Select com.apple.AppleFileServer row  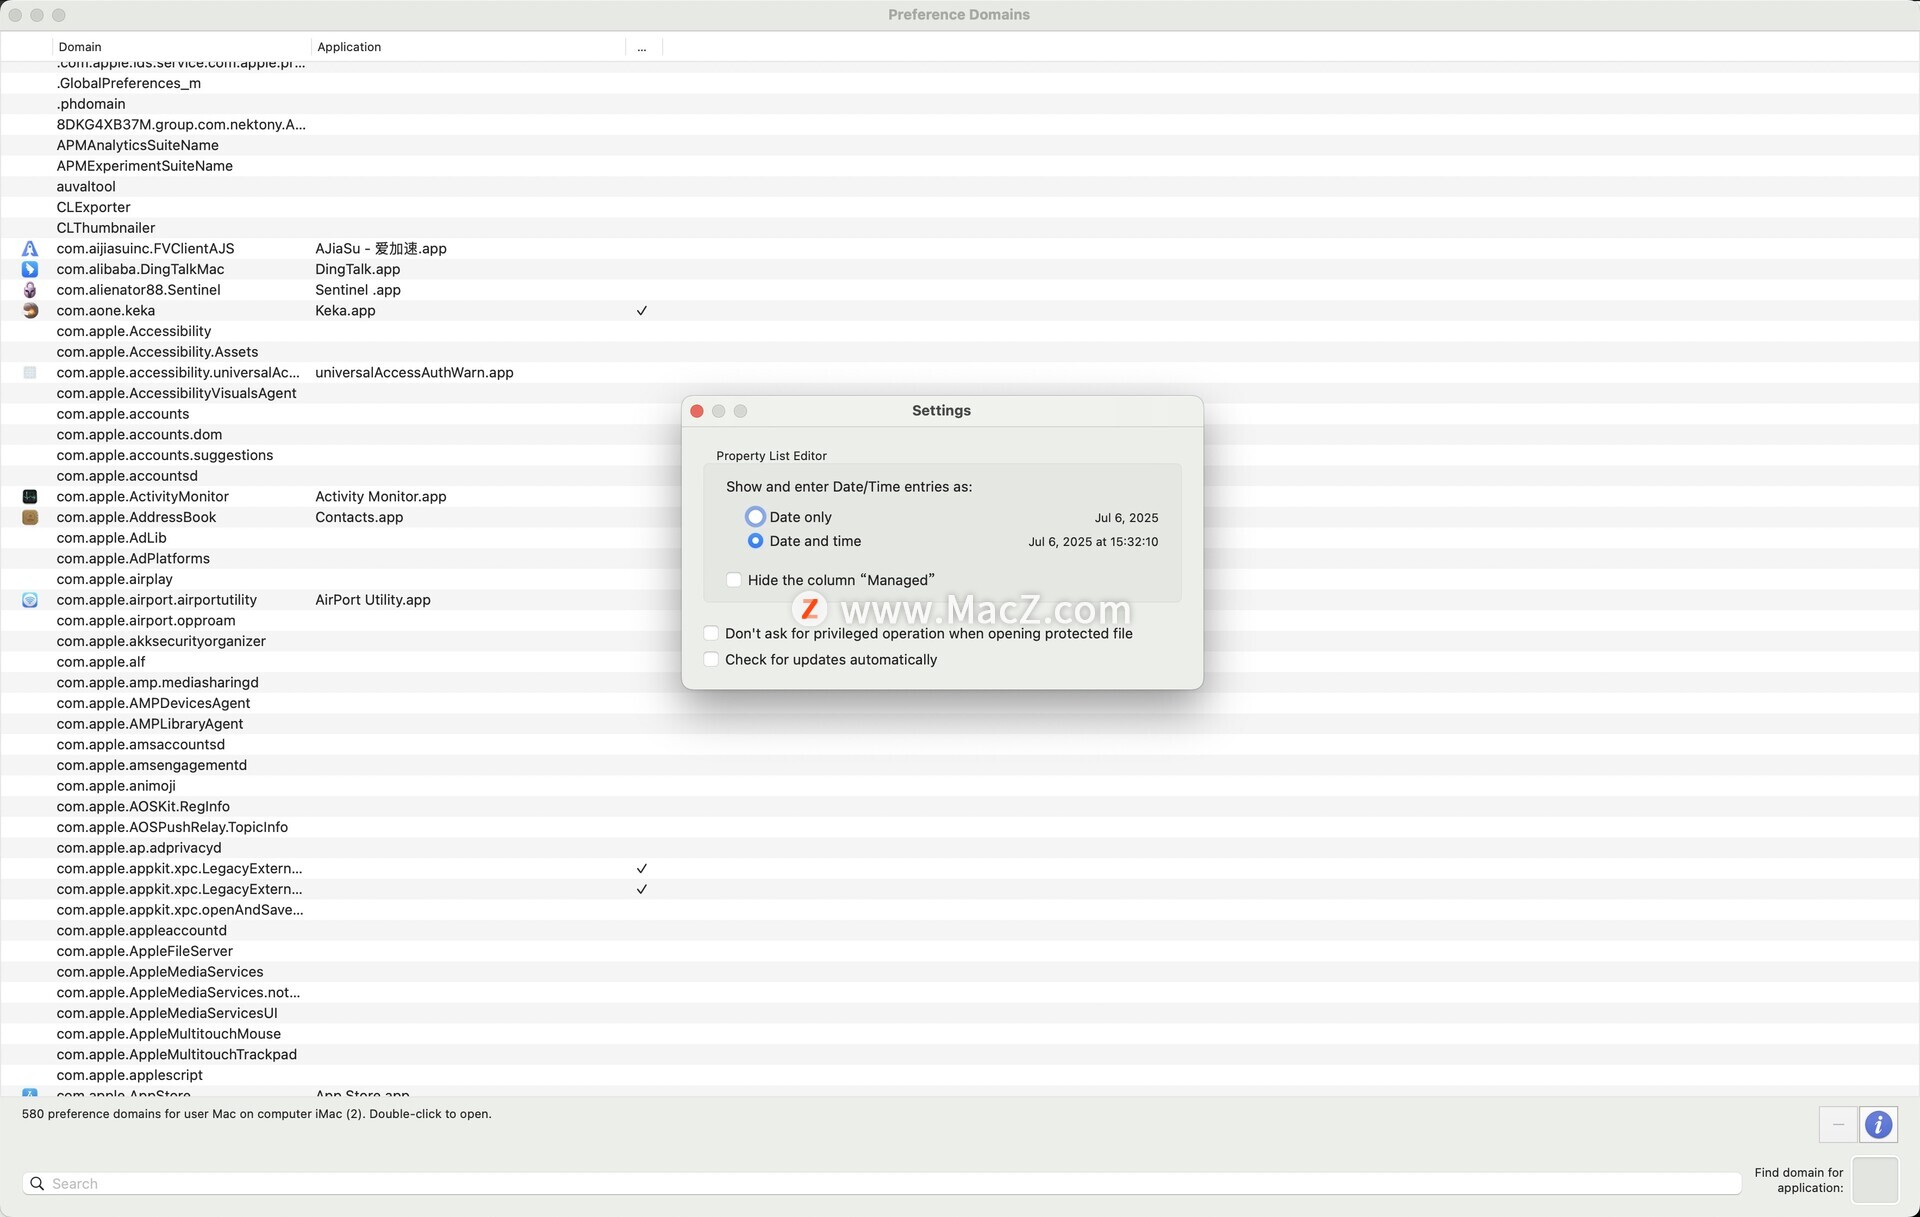960,952
